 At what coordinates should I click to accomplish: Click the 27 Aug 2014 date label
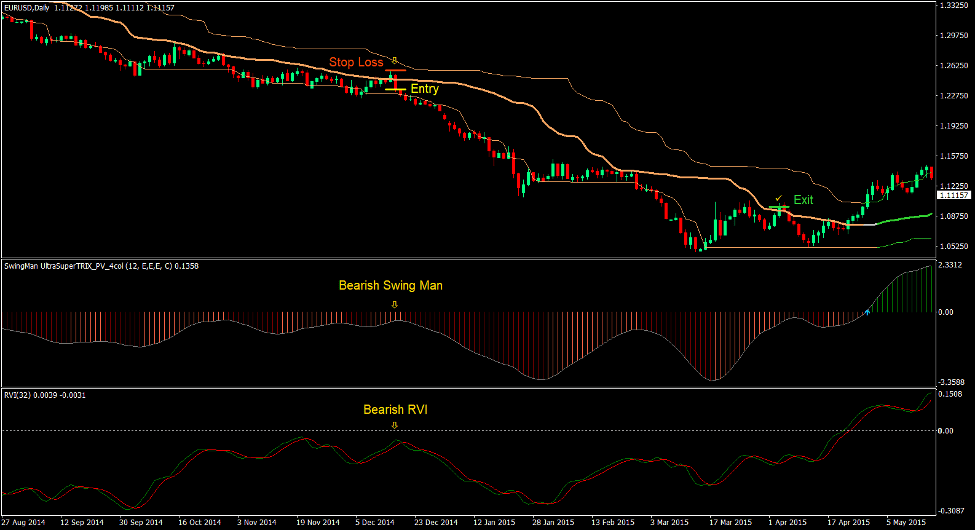24,522
